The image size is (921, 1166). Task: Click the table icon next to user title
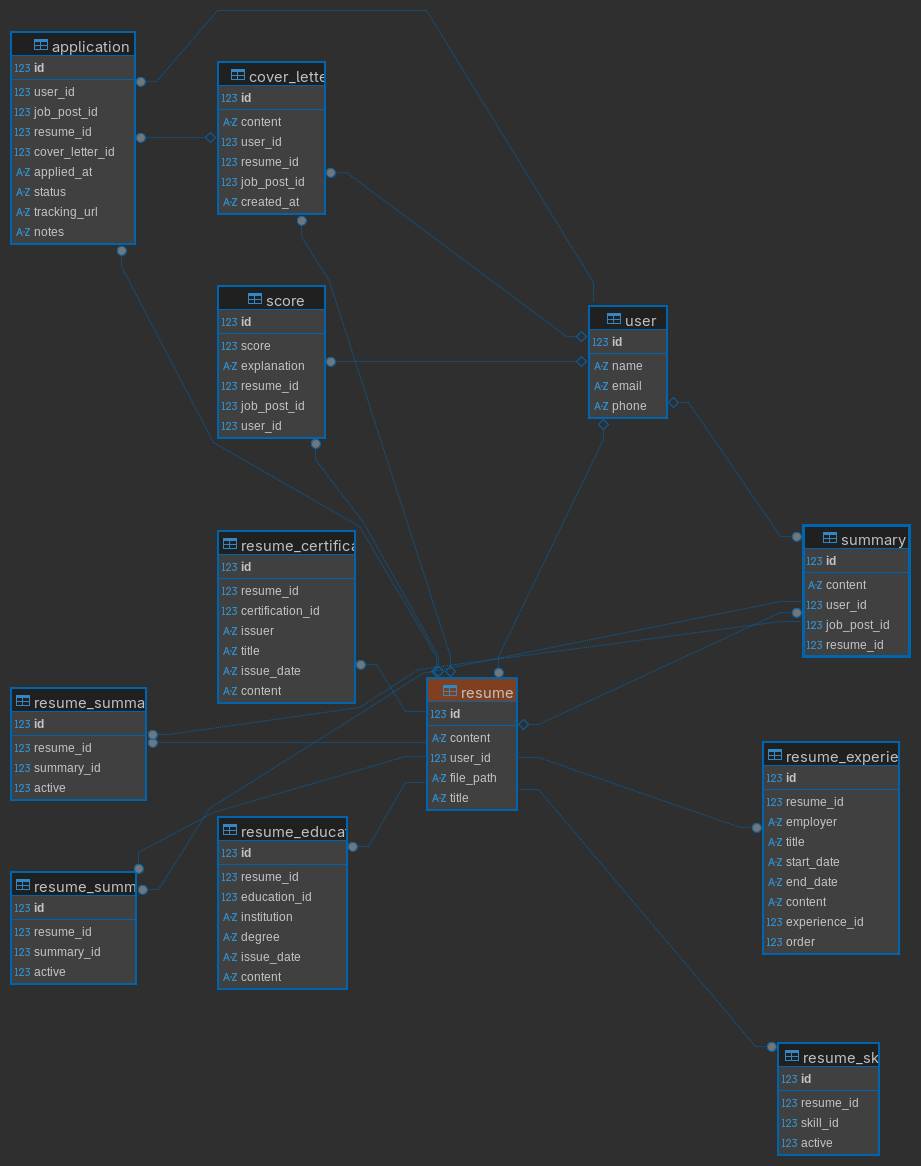coord(614,319)
